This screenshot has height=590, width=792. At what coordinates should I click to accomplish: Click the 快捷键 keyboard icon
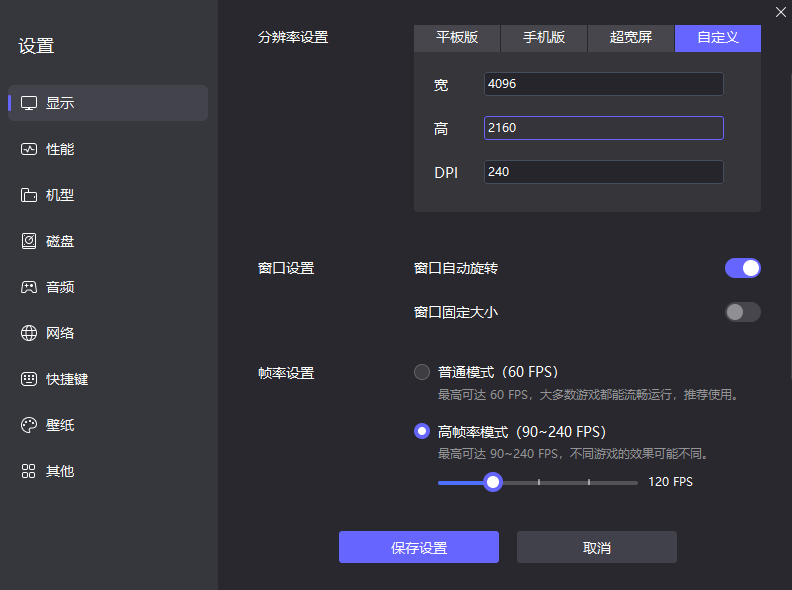click(x=29, y=379)
